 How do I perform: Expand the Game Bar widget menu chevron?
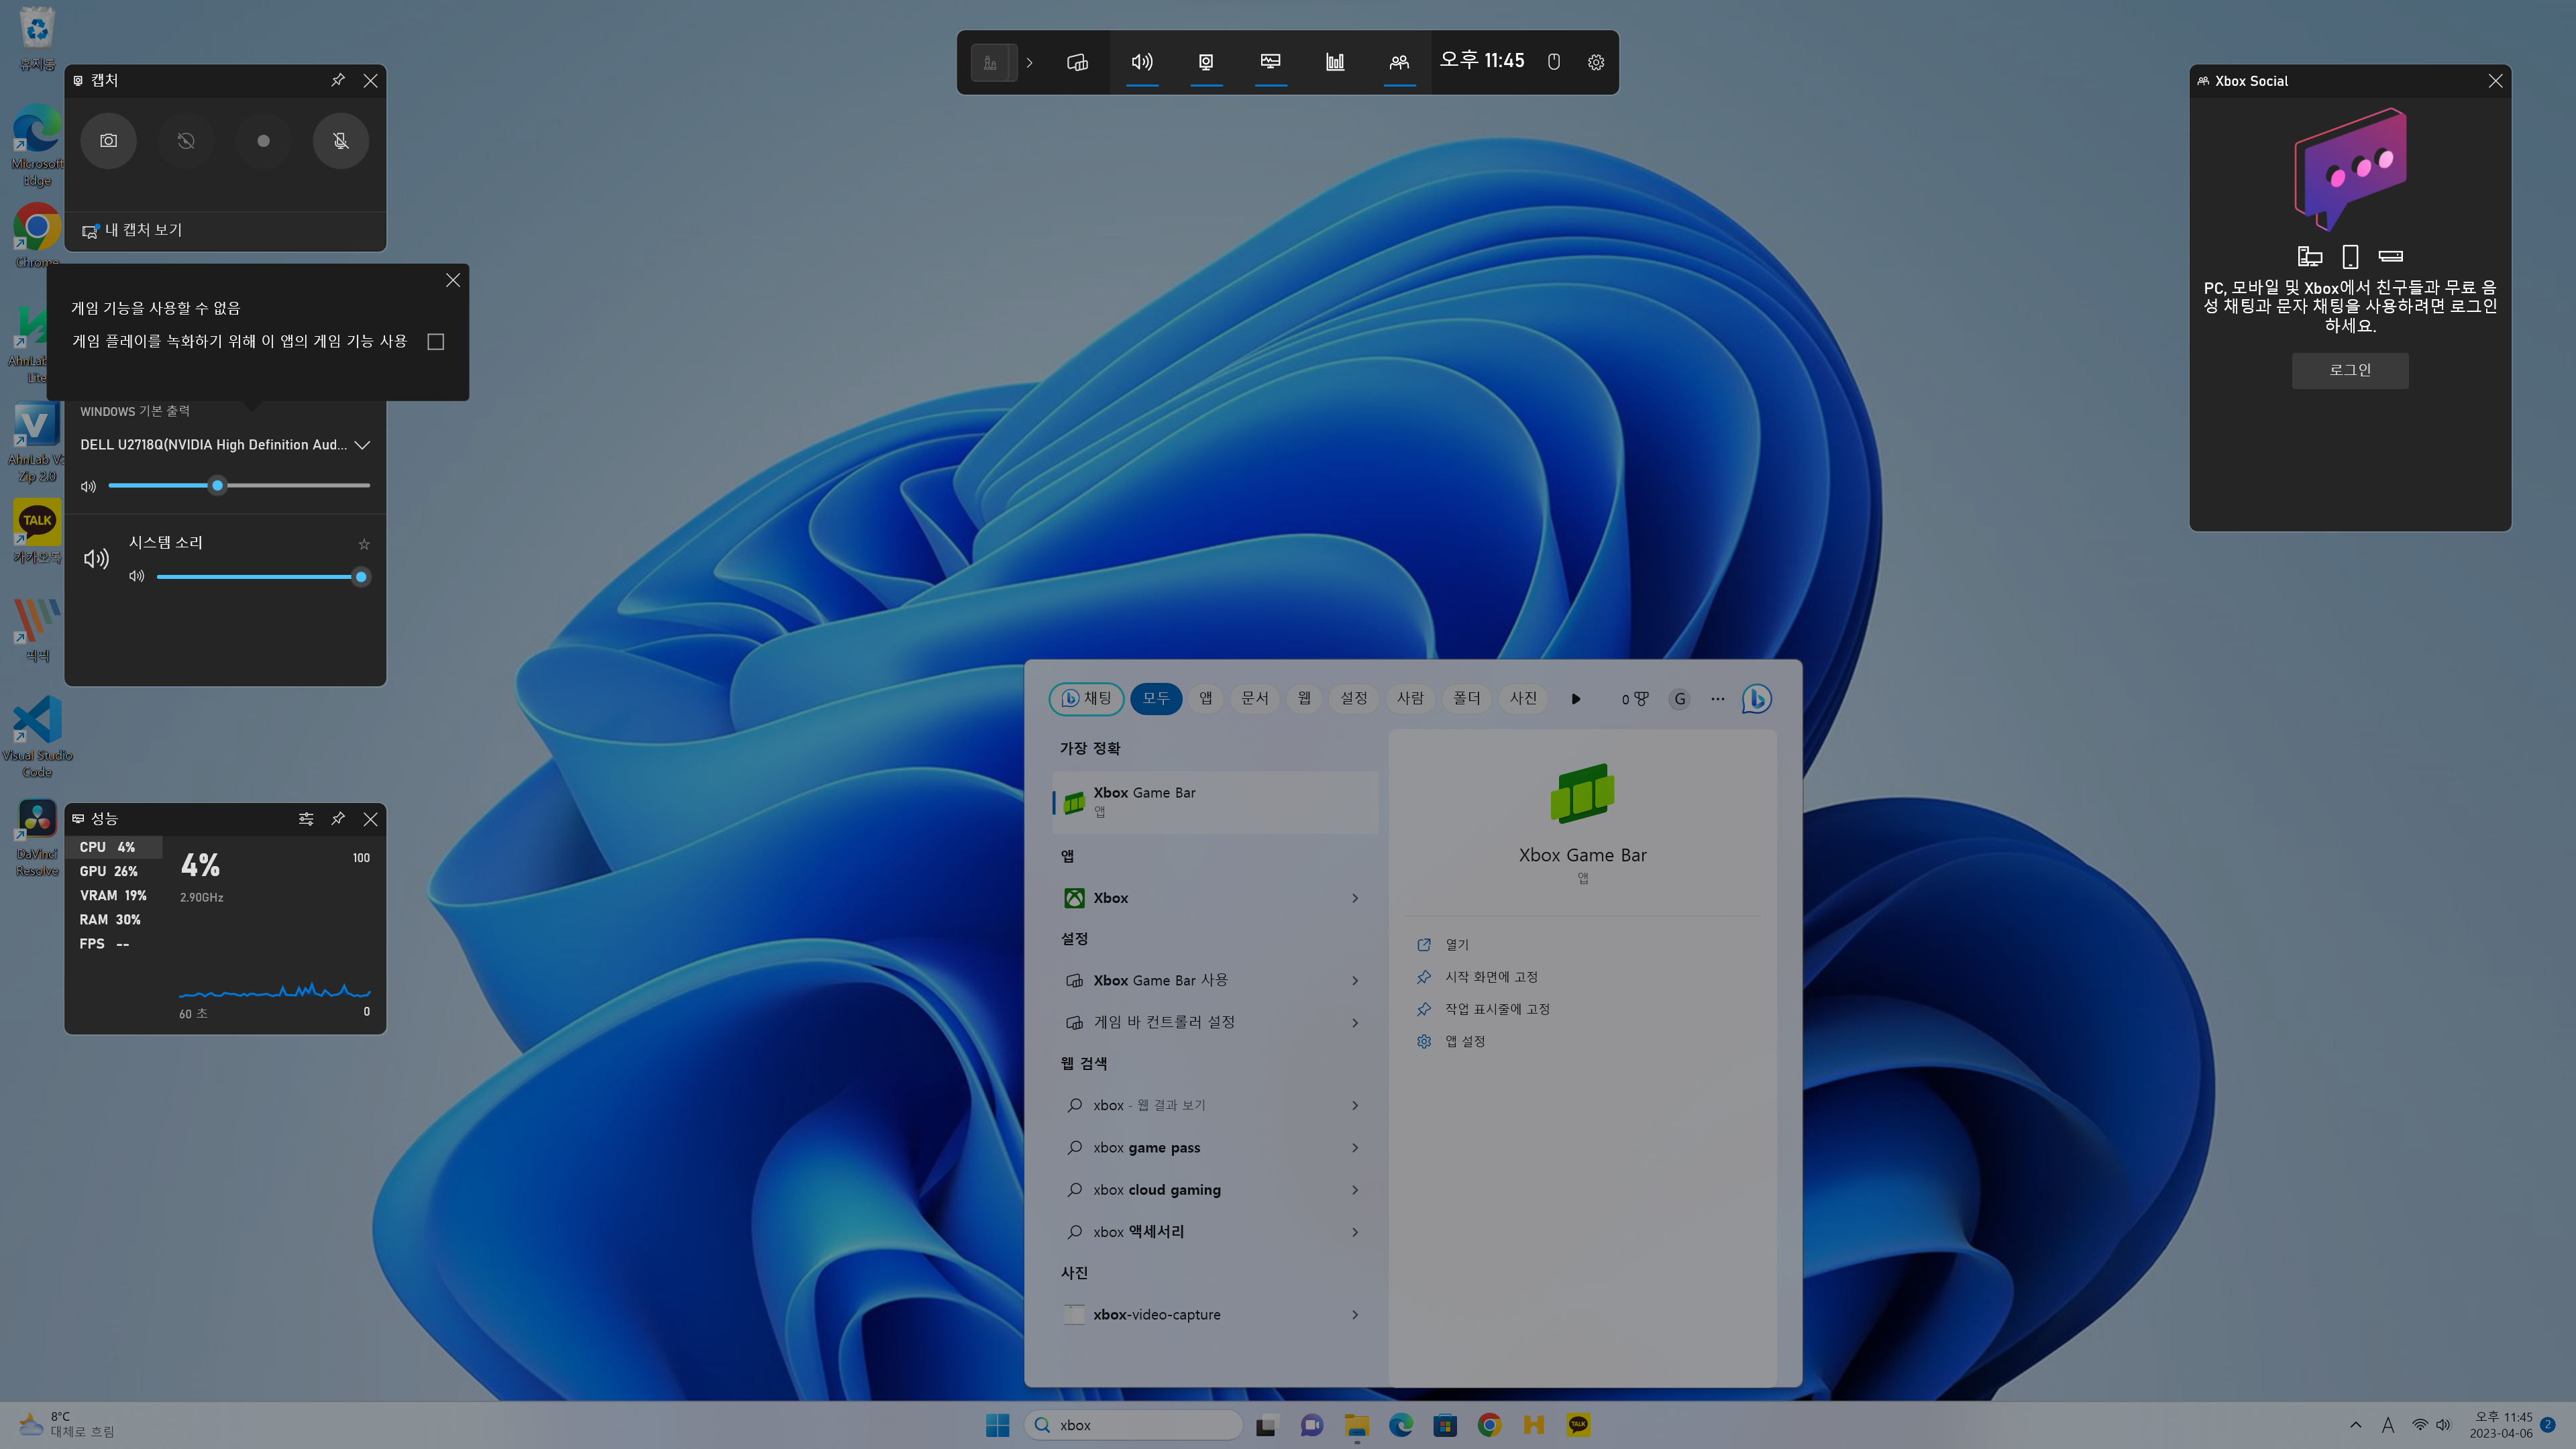point(1029,62)
